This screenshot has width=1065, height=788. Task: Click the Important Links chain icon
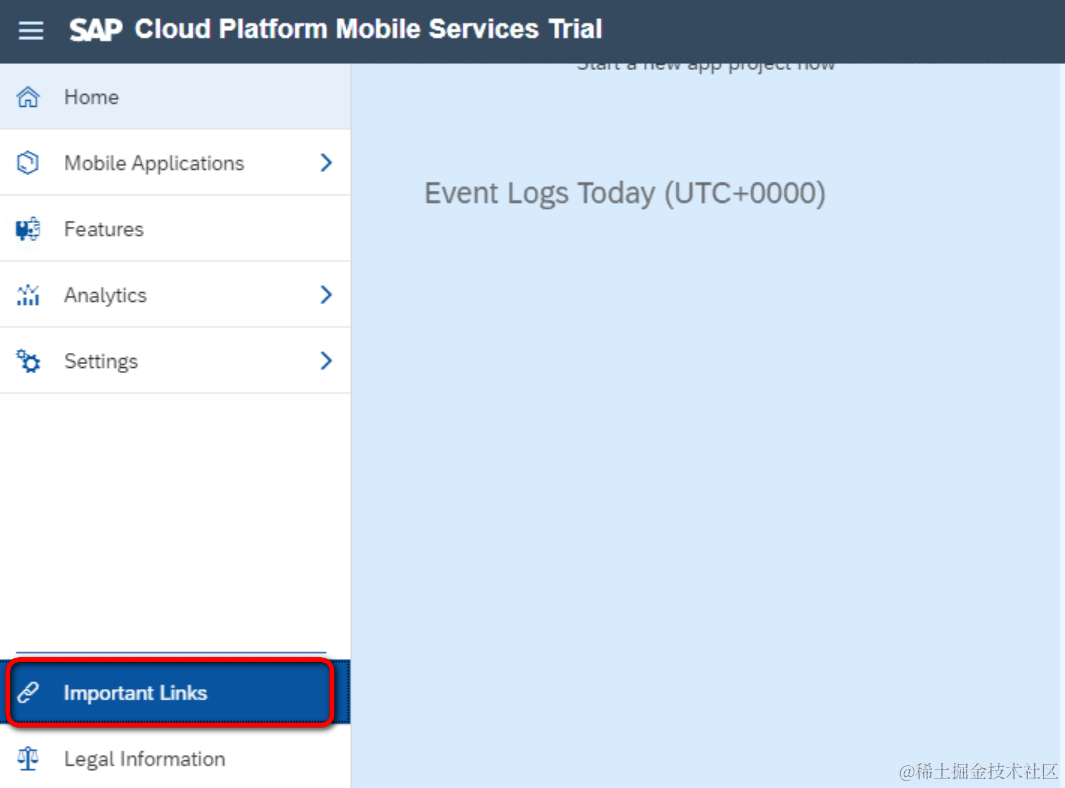tap(28, 692)
